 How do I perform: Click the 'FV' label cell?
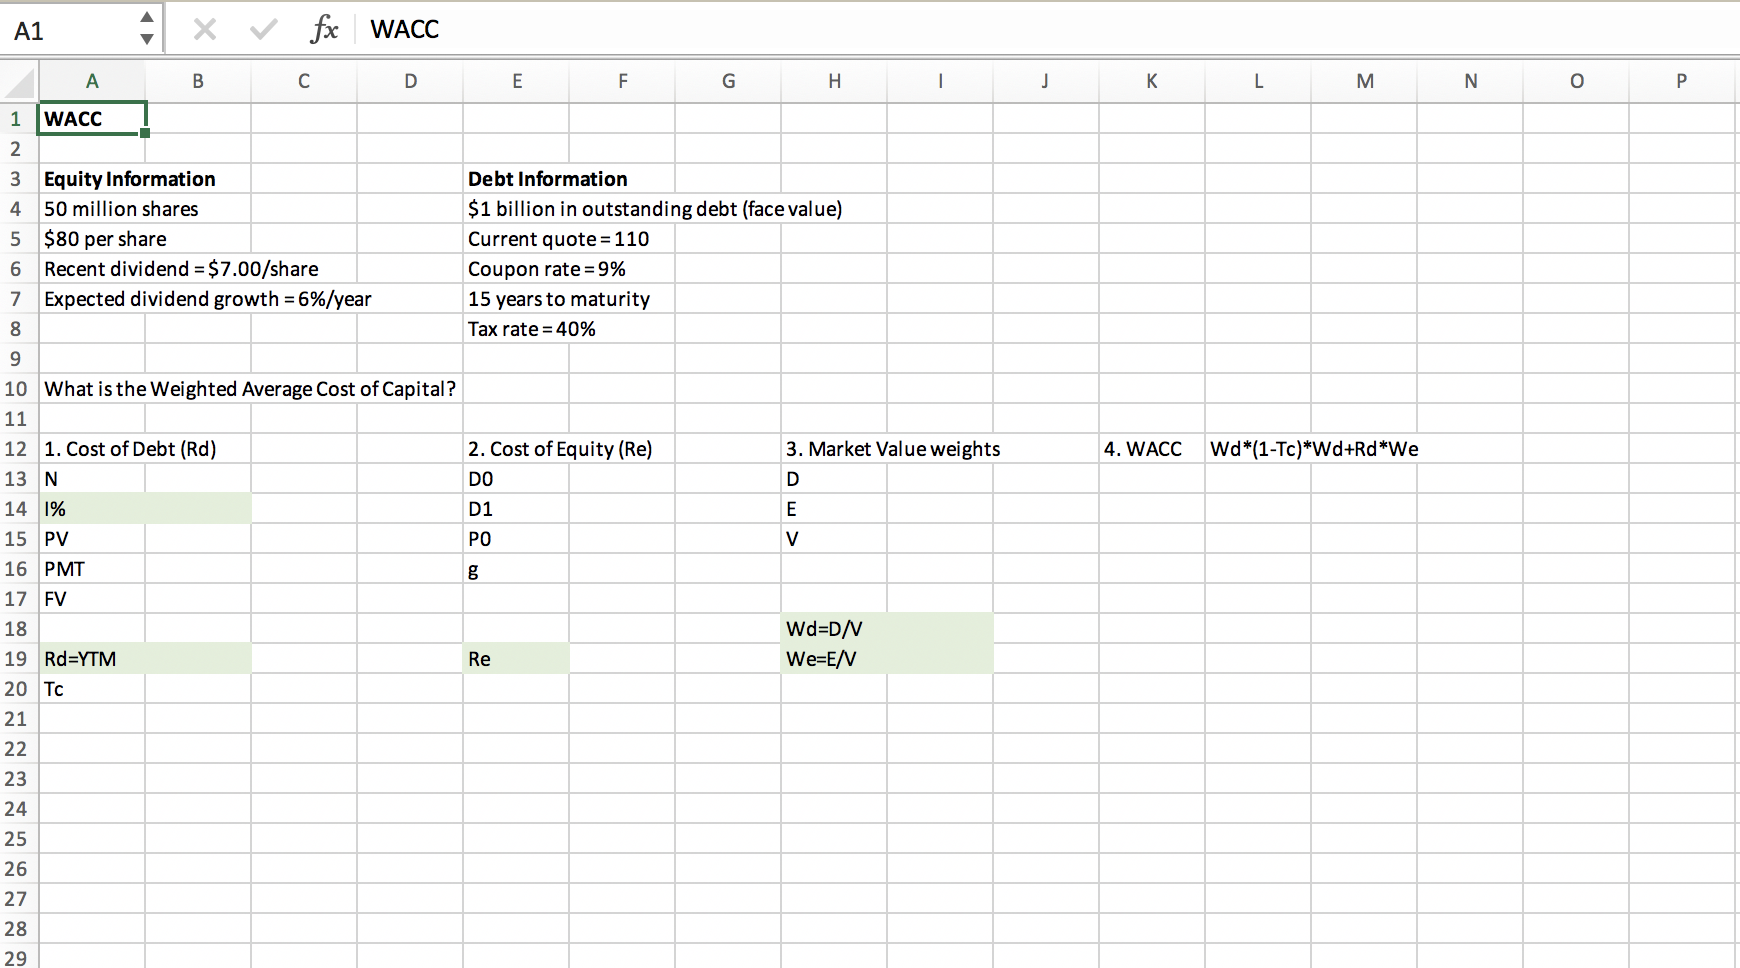(x=92, y=599)
